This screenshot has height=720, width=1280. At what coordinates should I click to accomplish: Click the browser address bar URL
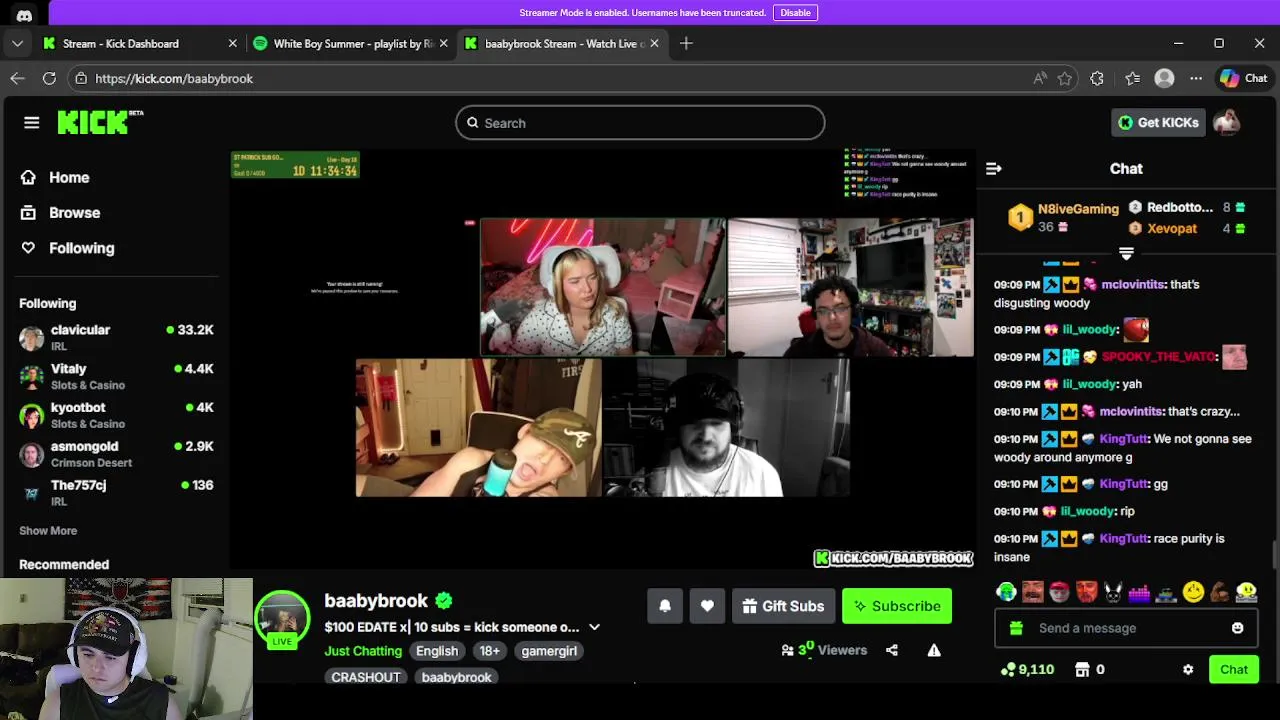point(174,78)
